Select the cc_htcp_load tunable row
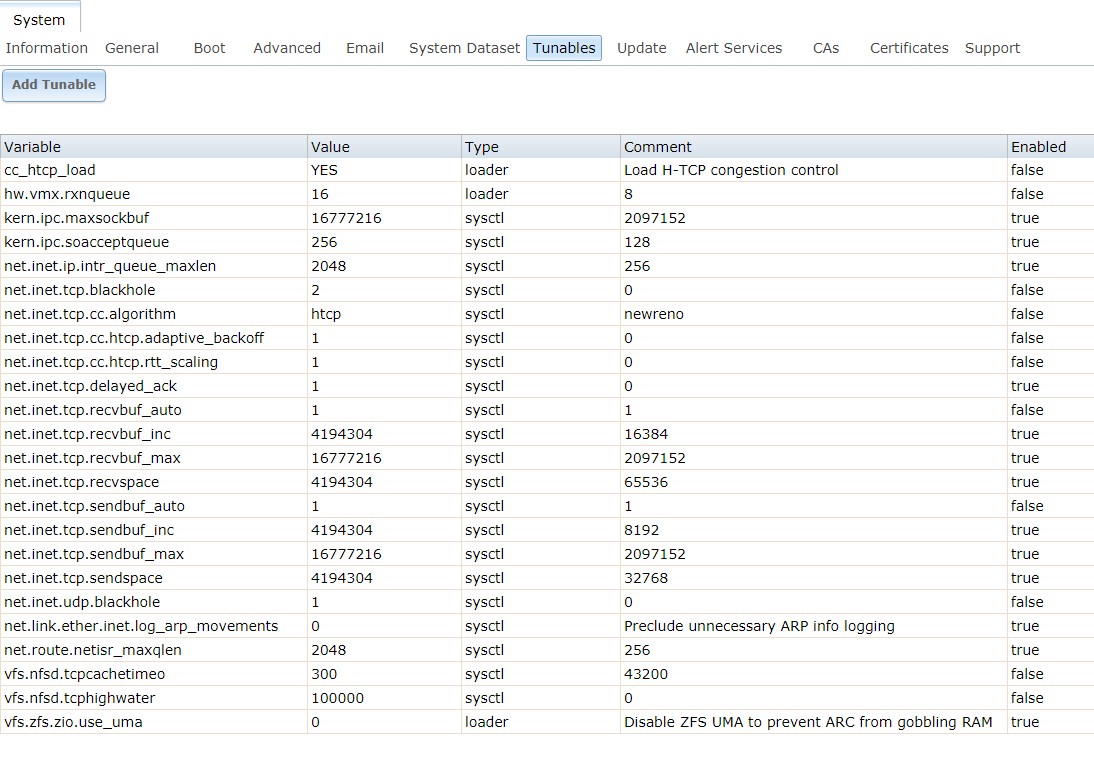Viewport: 1094px width, 758px height. tap(50, 170)
